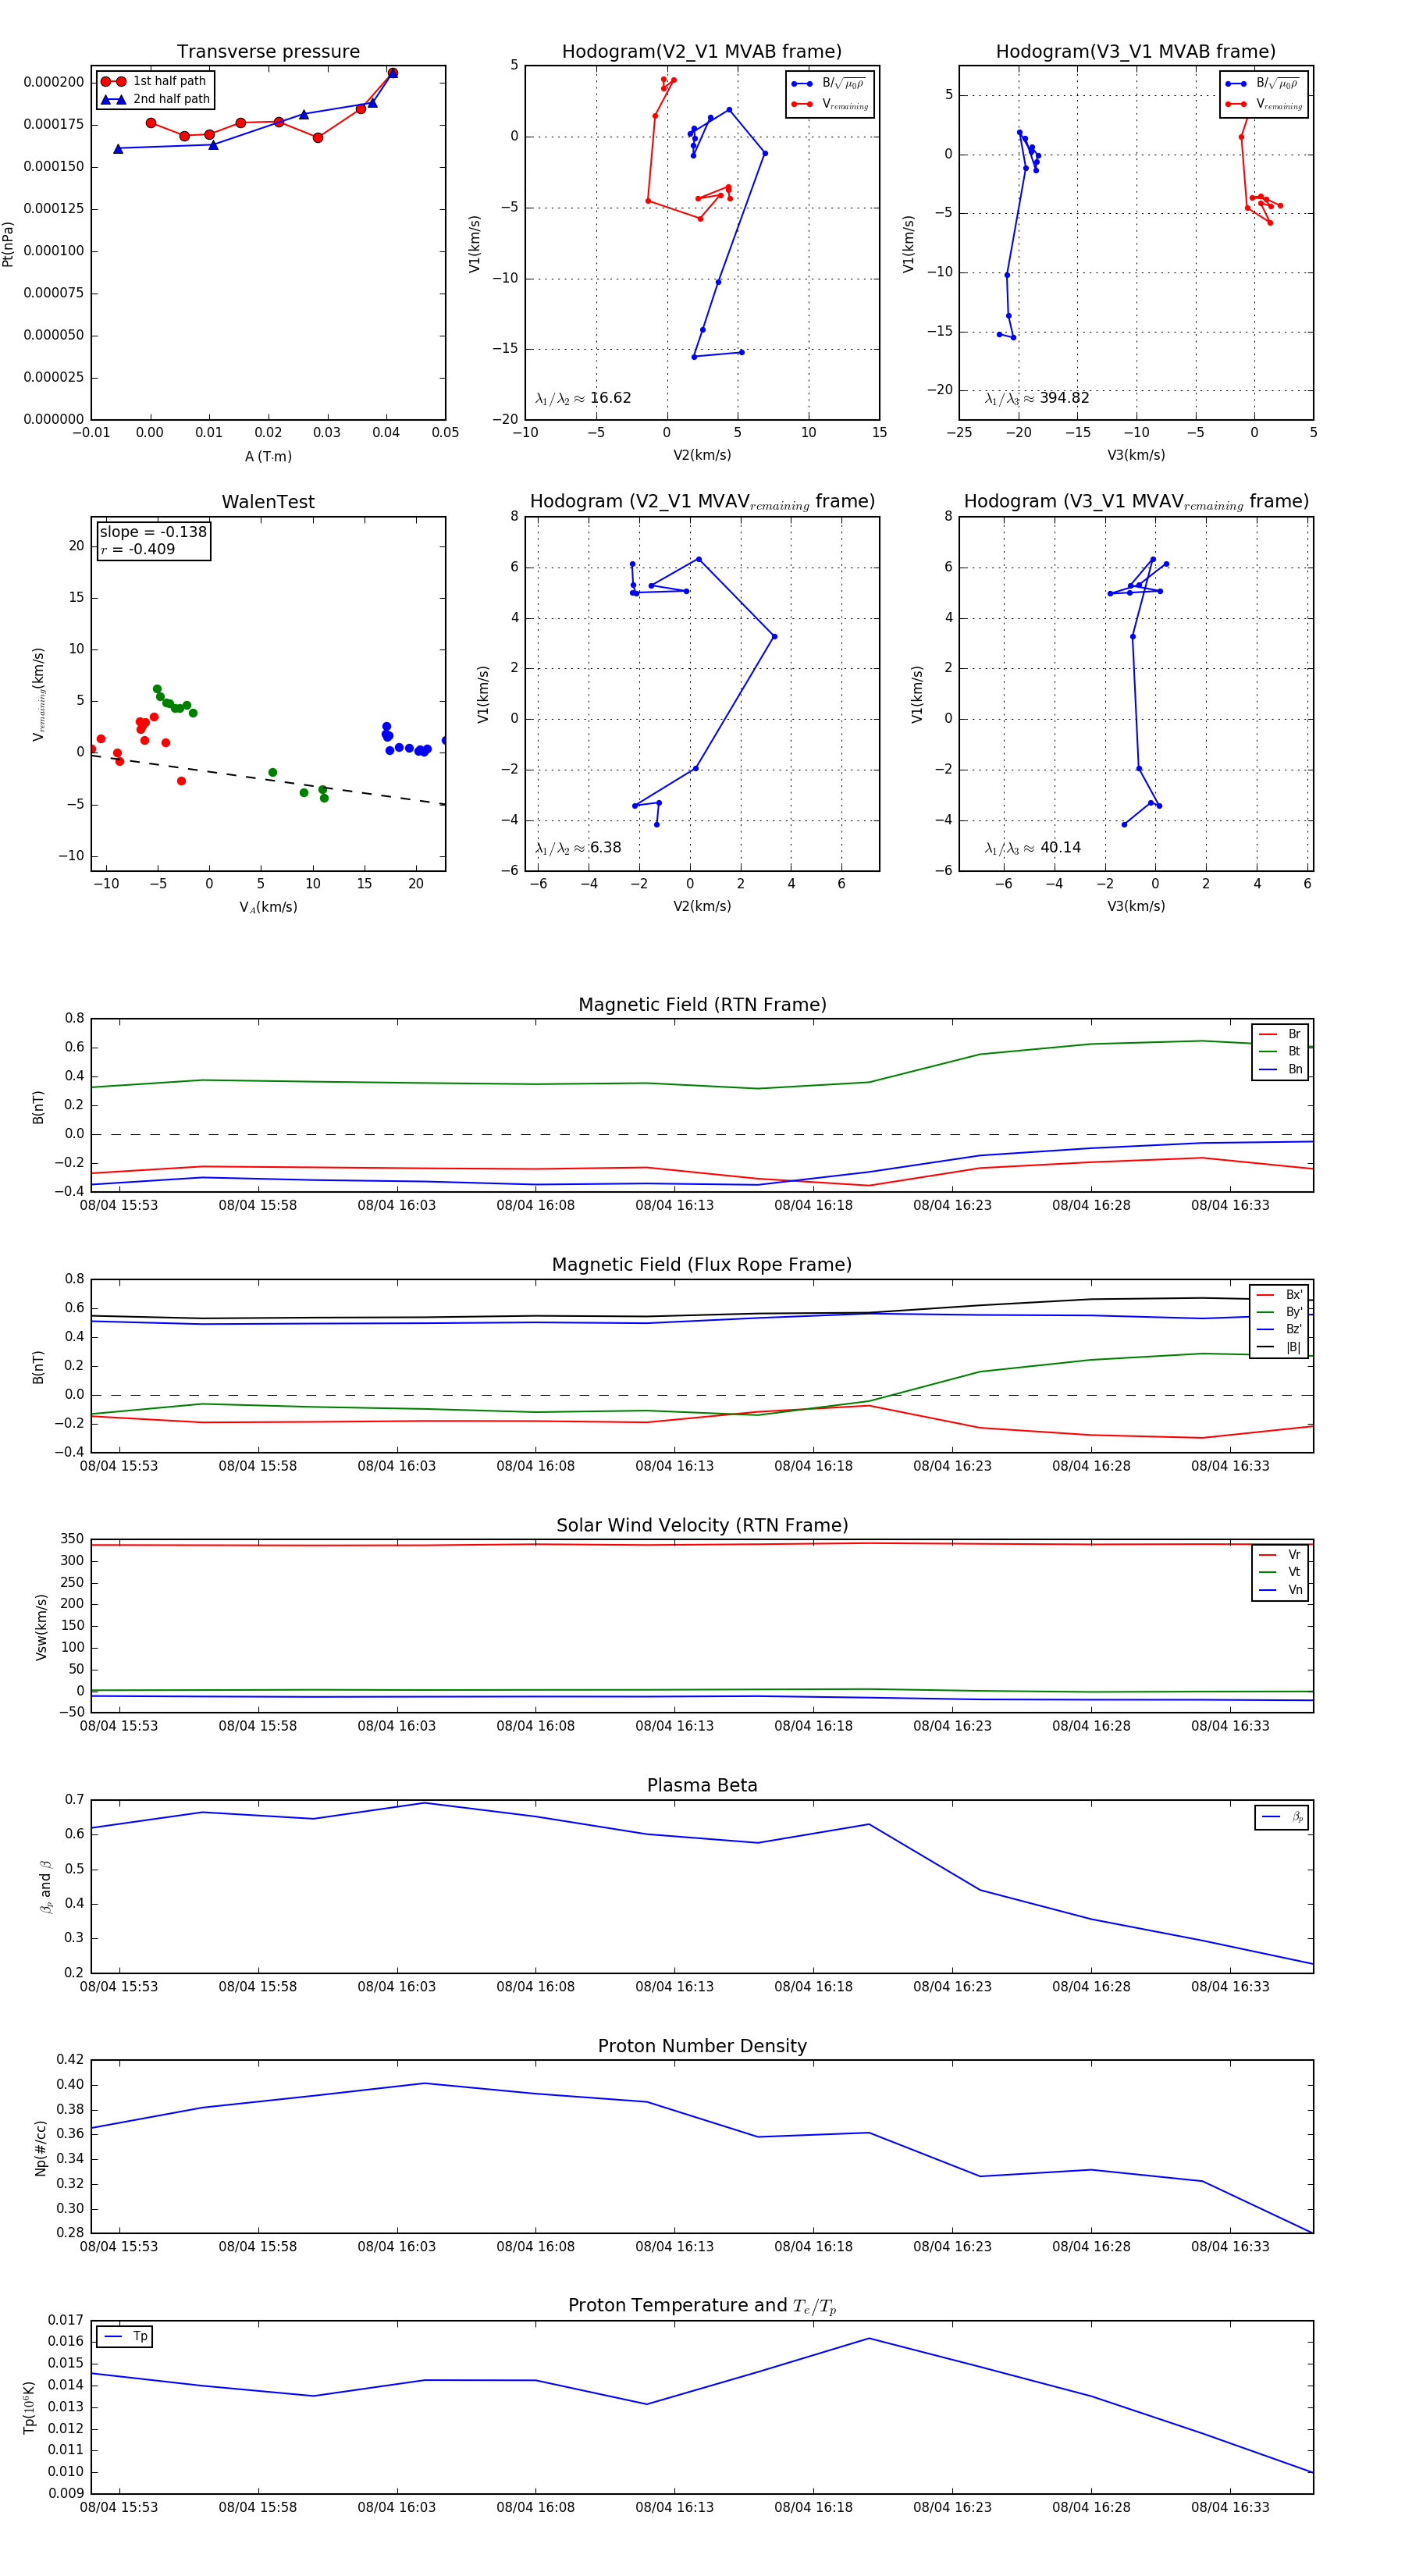Click 'Solar Wind Velocity (RTN Frame)' title
1405x2576 pixels.
pos(702,1525)
